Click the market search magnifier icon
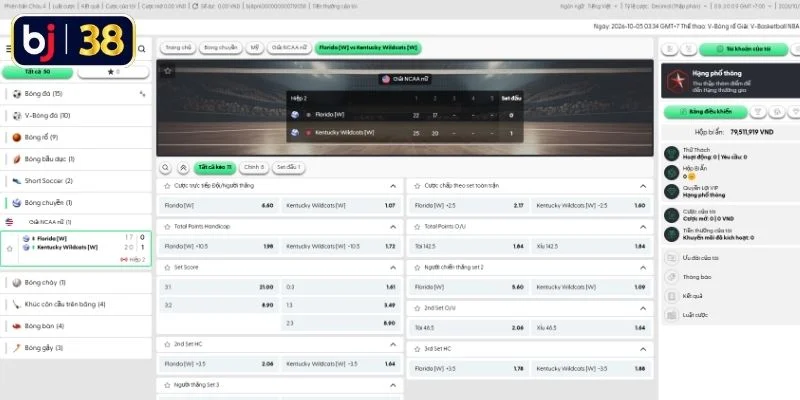800x400 pixels. [x=165, y=168]
